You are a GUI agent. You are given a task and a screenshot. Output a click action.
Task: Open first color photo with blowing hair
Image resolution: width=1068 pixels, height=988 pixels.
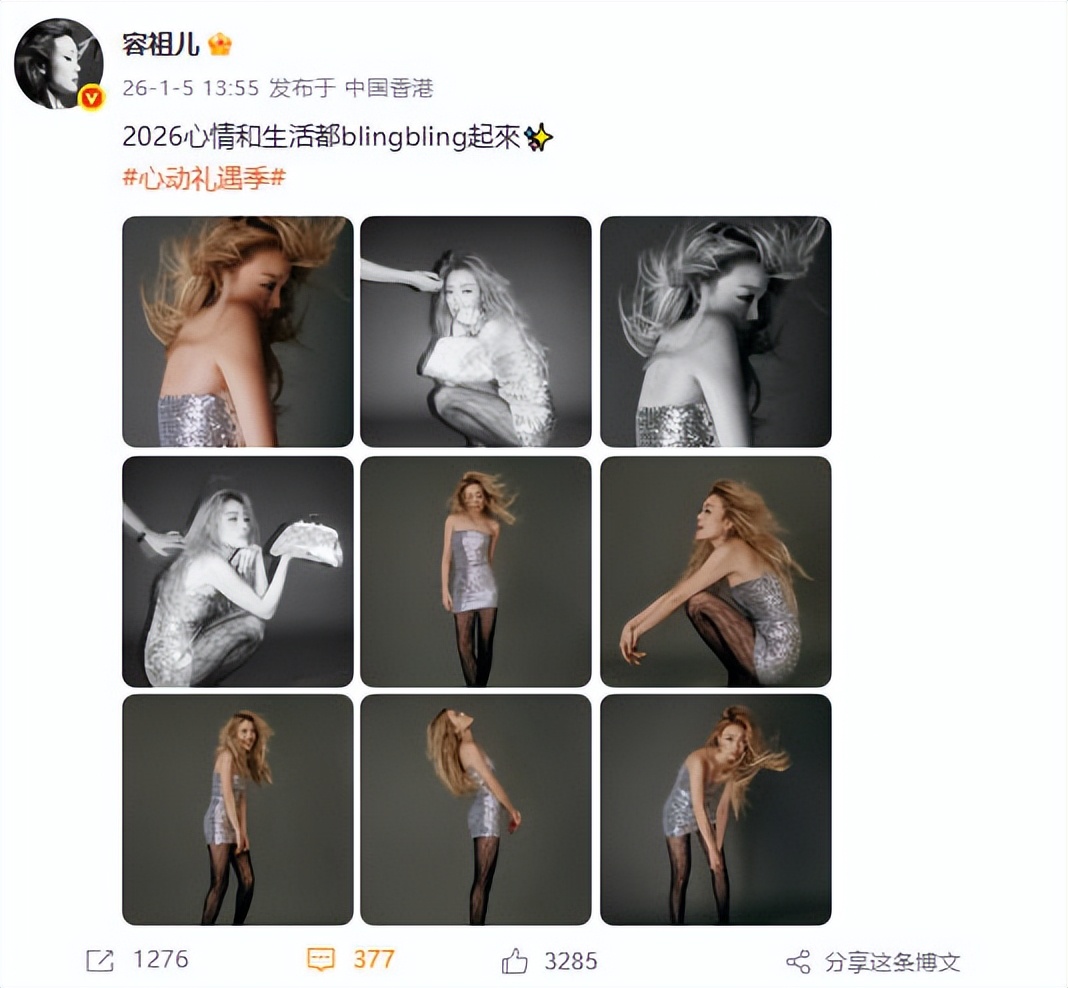tap(238, 332)
